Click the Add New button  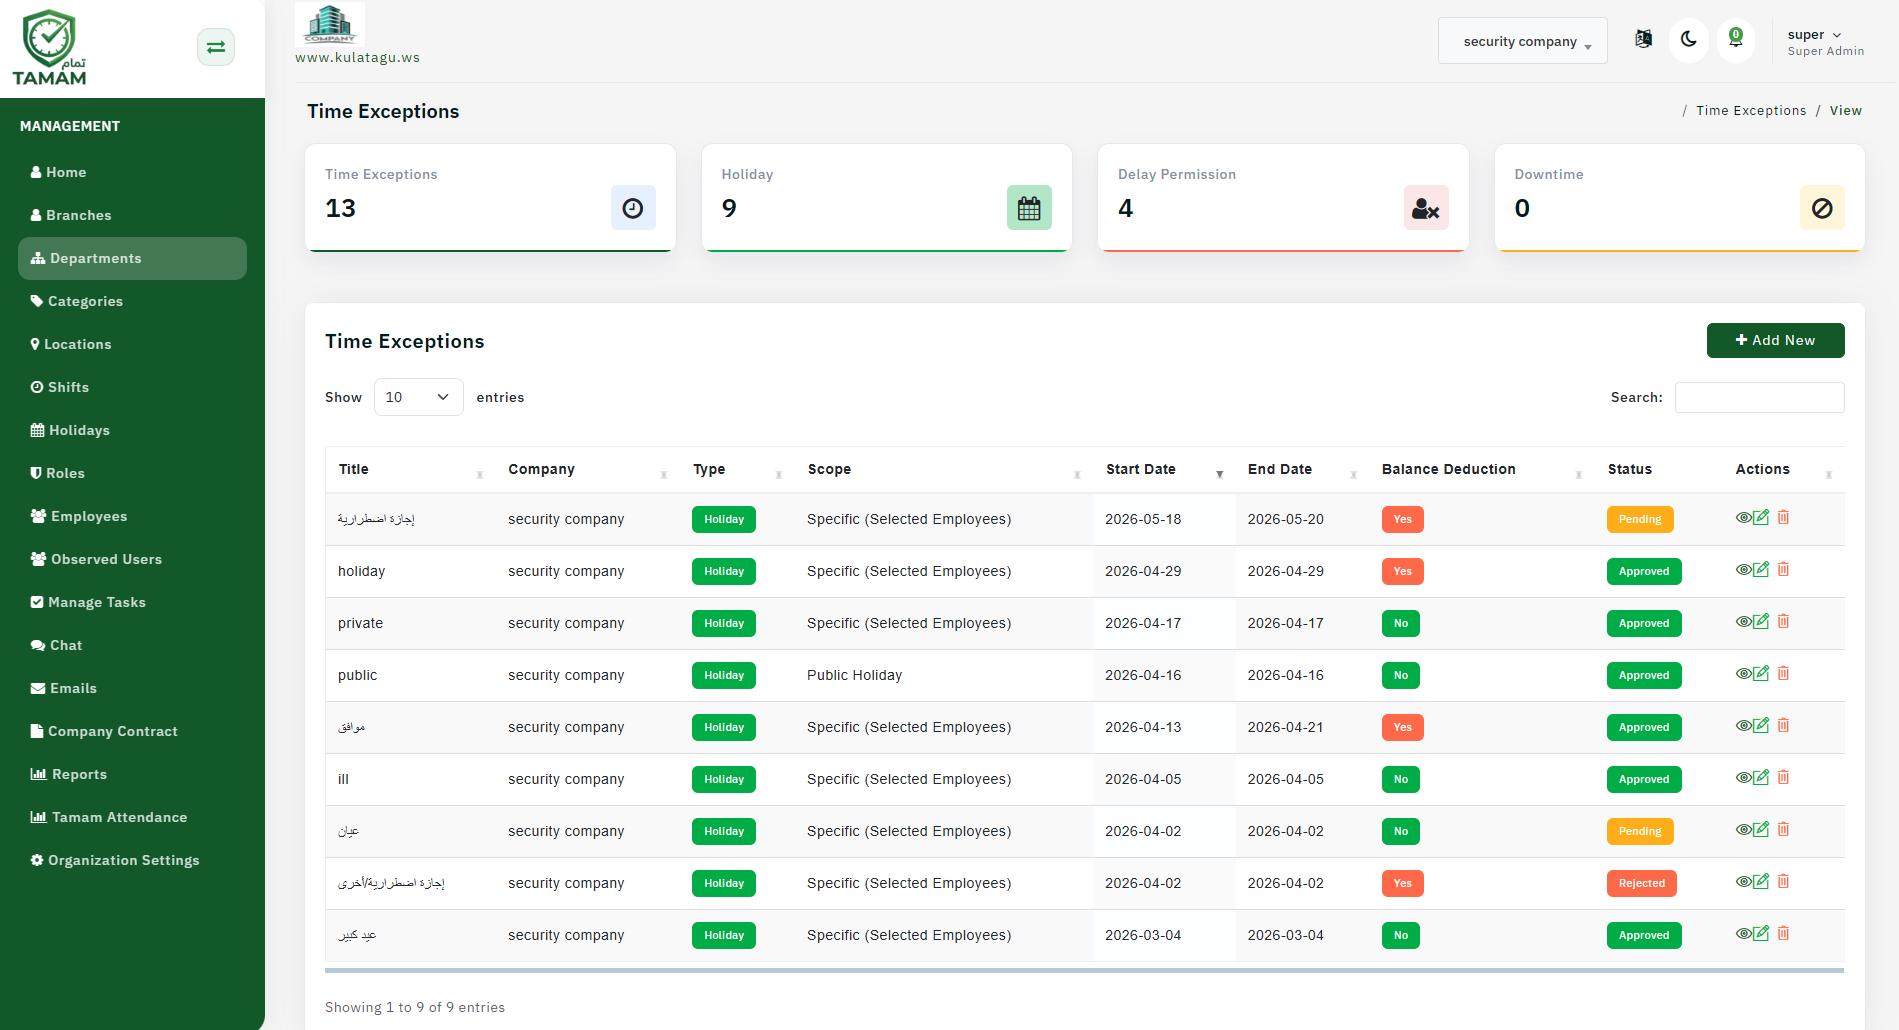pyautogui.click(x=1775, y=340)
